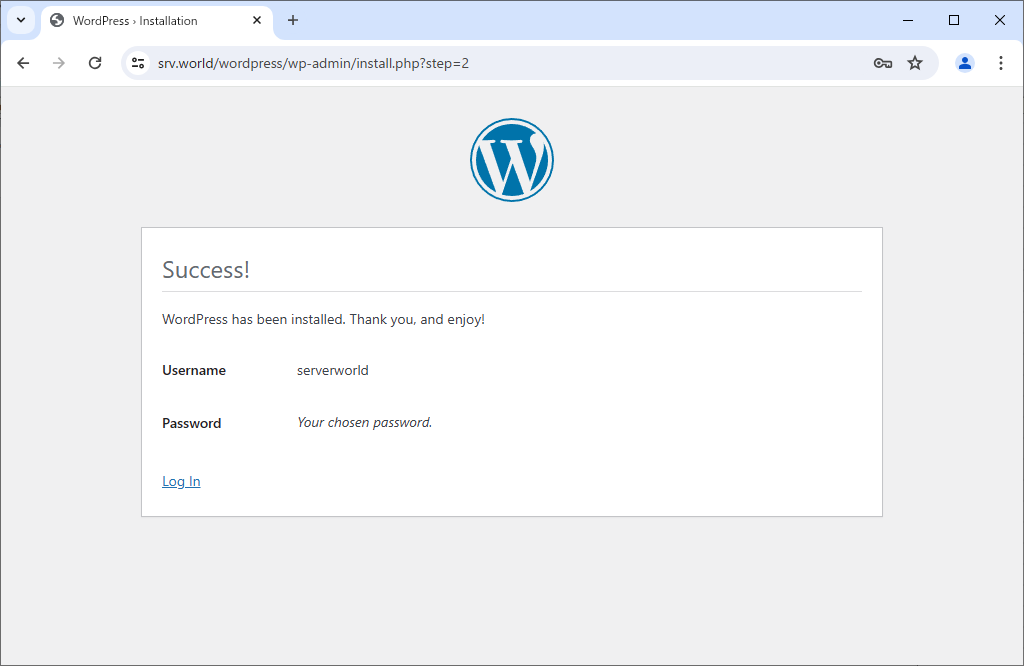Screen dimensions: 1024x666
Task: Open Chrome's three-dot menu
Action: pyautogui.click(x=1000, y=63)
